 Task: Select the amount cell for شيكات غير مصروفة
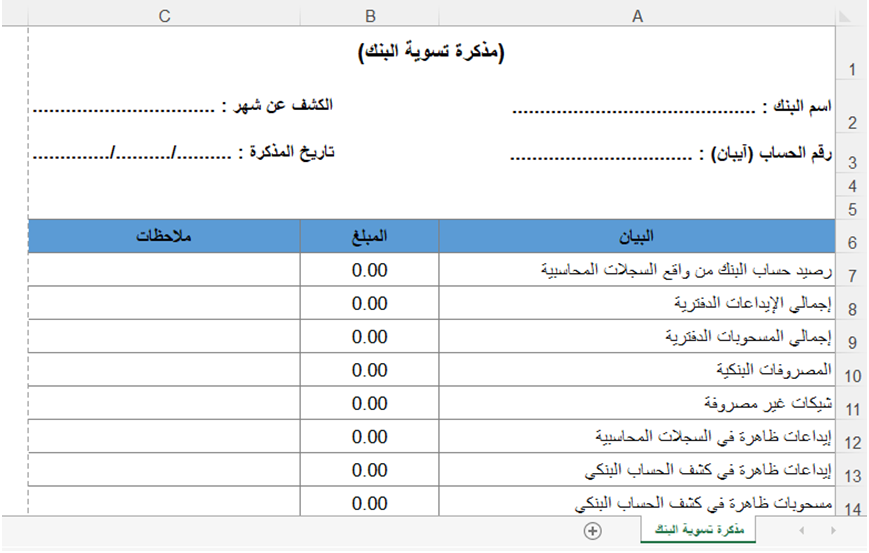pyautogui.click(x=370, y=404)
